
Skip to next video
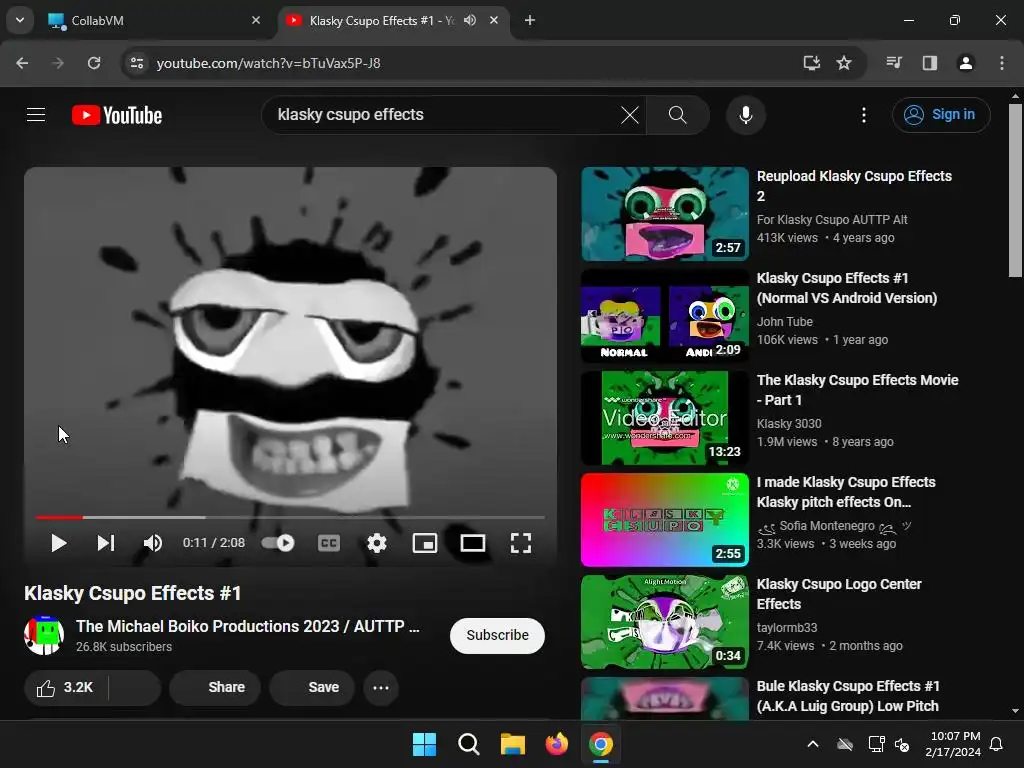coord(106,543)
